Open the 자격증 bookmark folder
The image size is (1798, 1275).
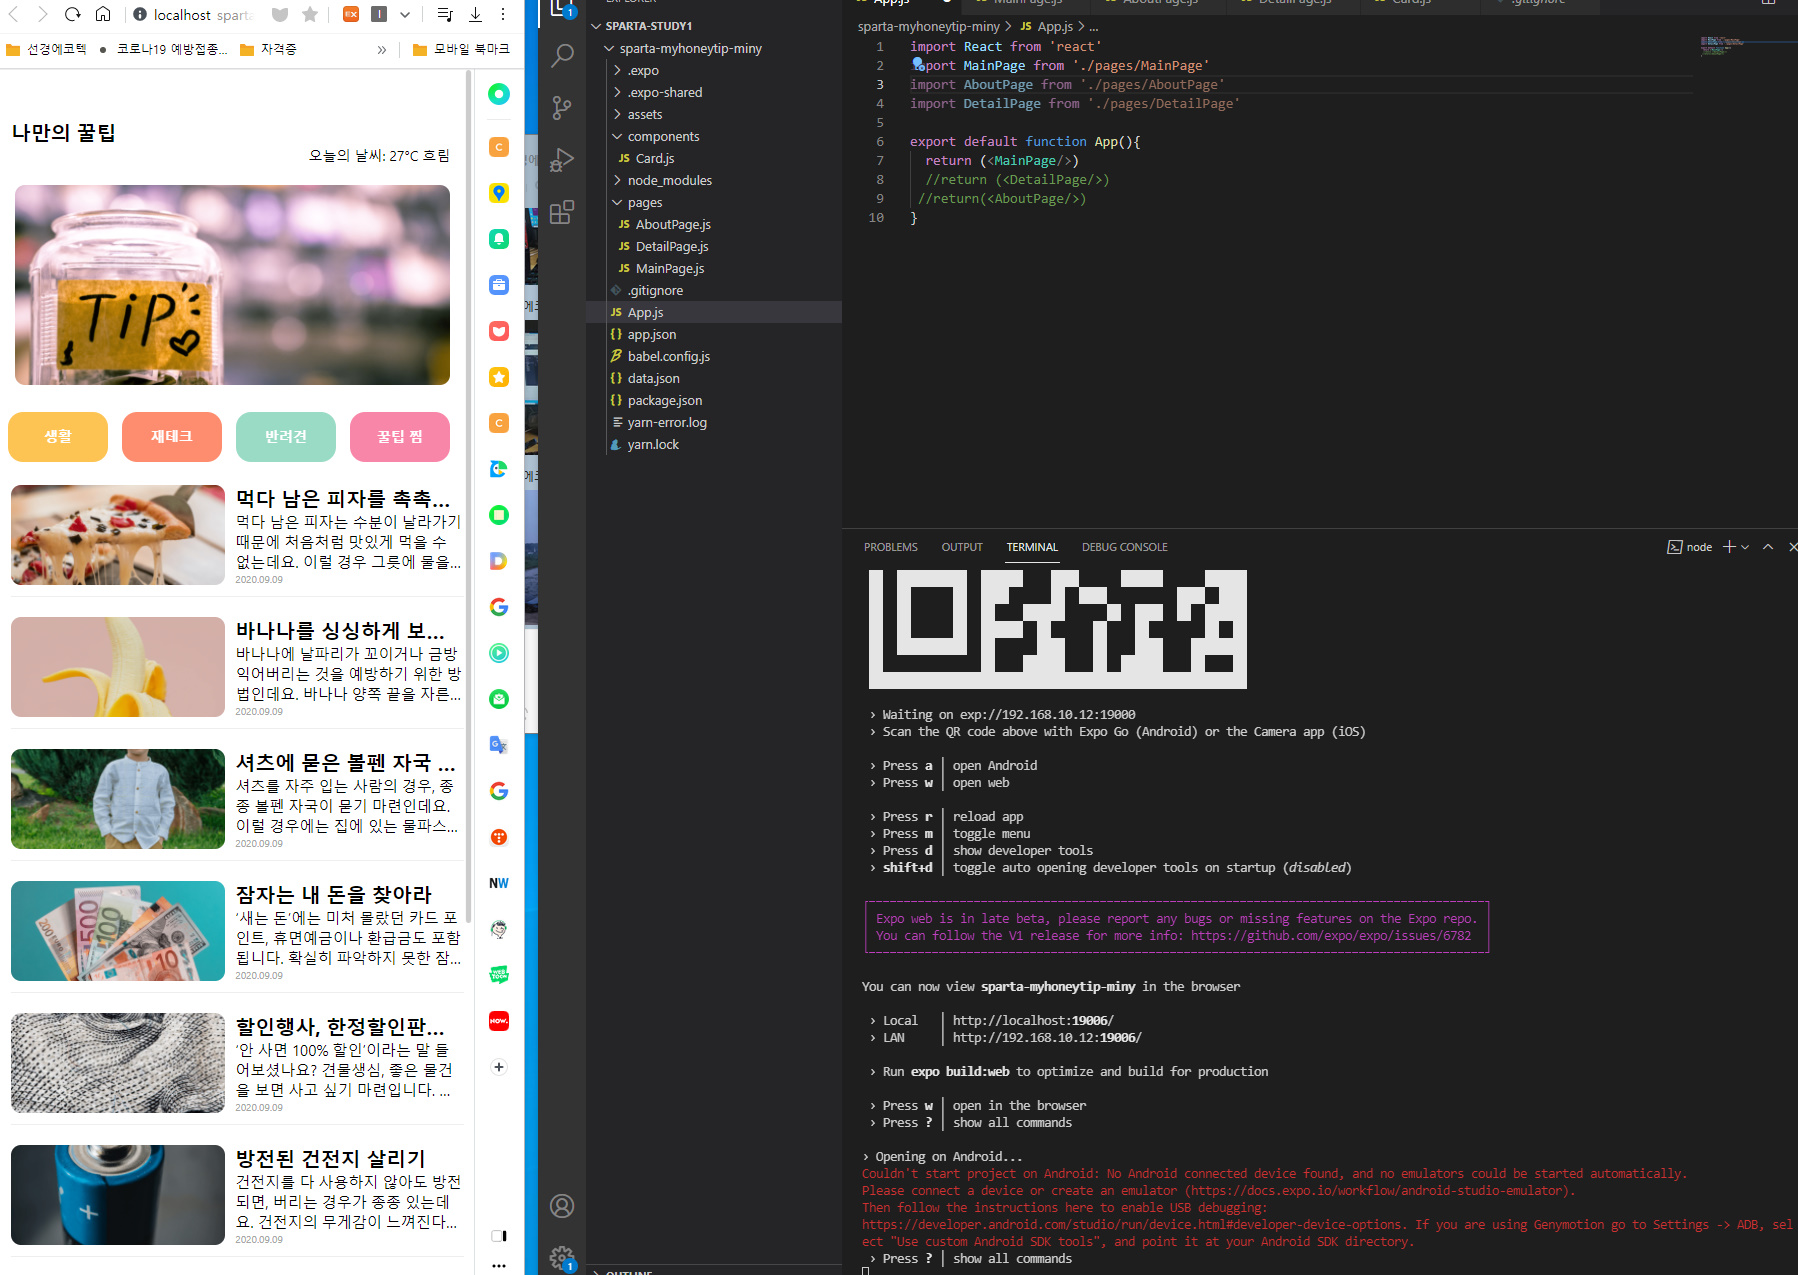tap(268, 49)
